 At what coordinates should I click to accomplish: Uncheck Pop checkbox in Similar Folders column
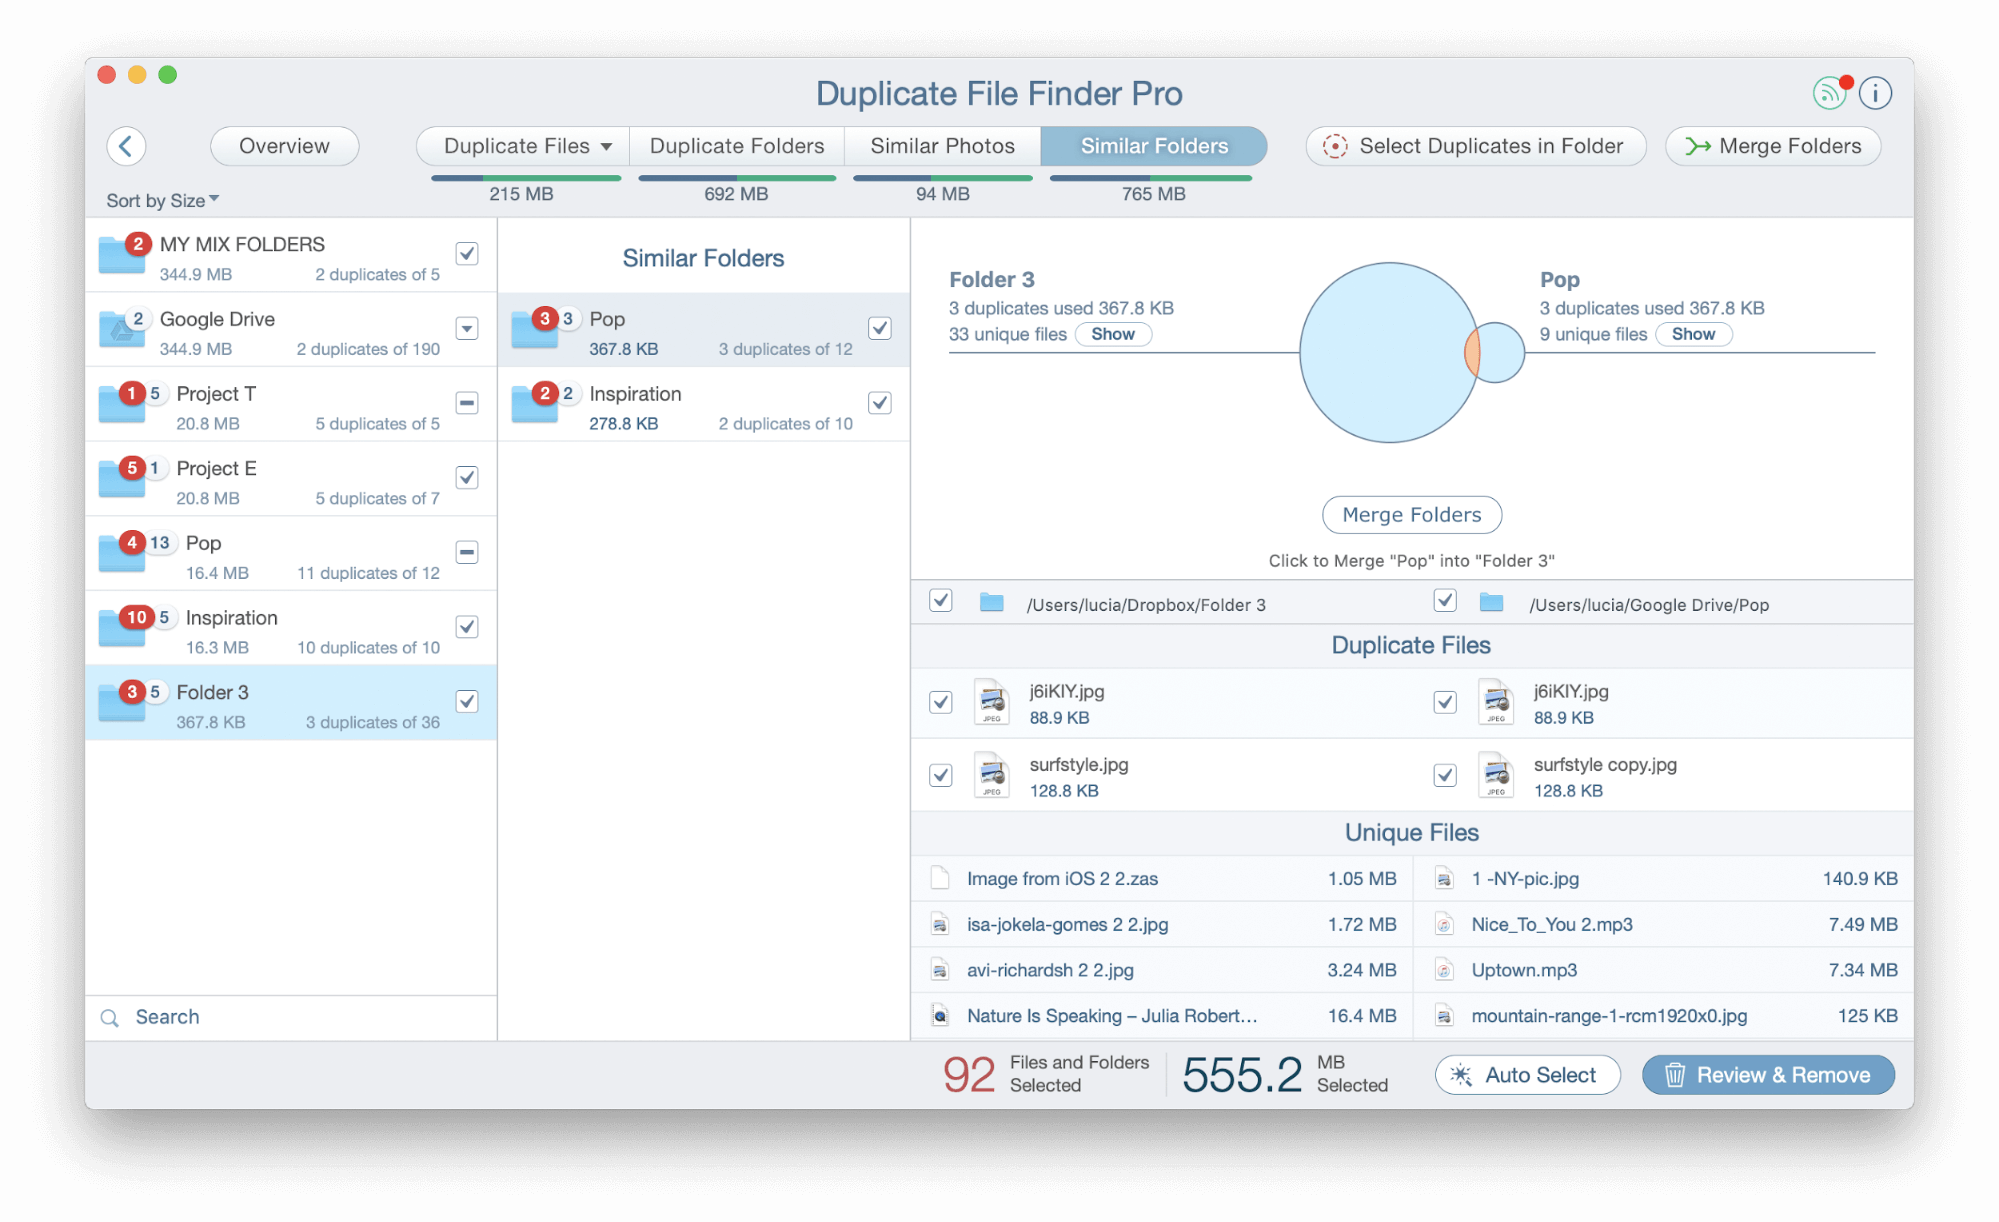pos(880,328)
